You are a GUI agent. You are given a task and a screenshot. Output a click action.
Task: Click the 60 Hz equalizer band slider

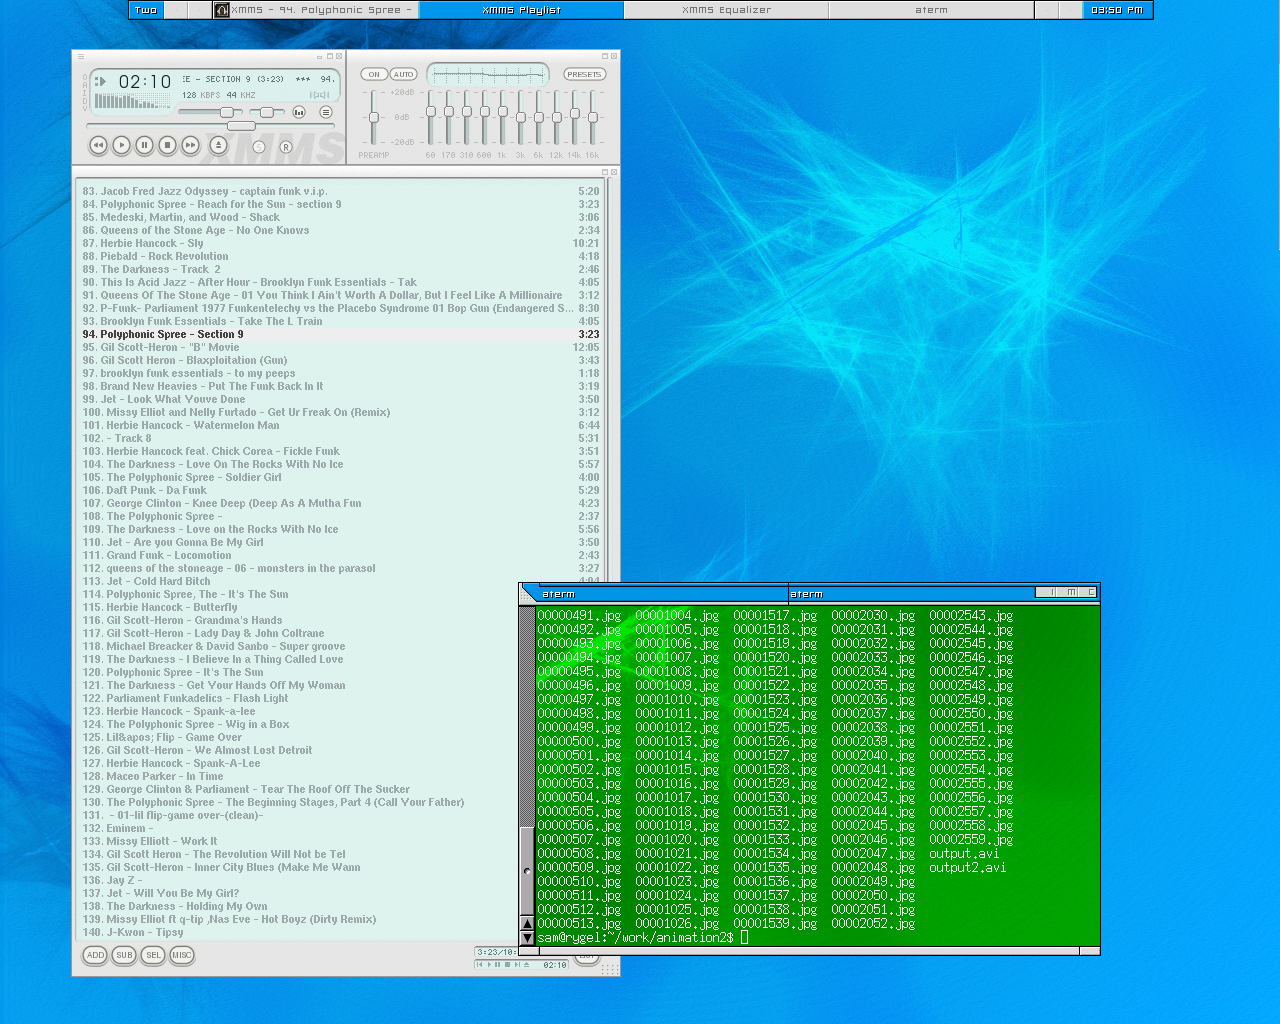click(431, 117)
